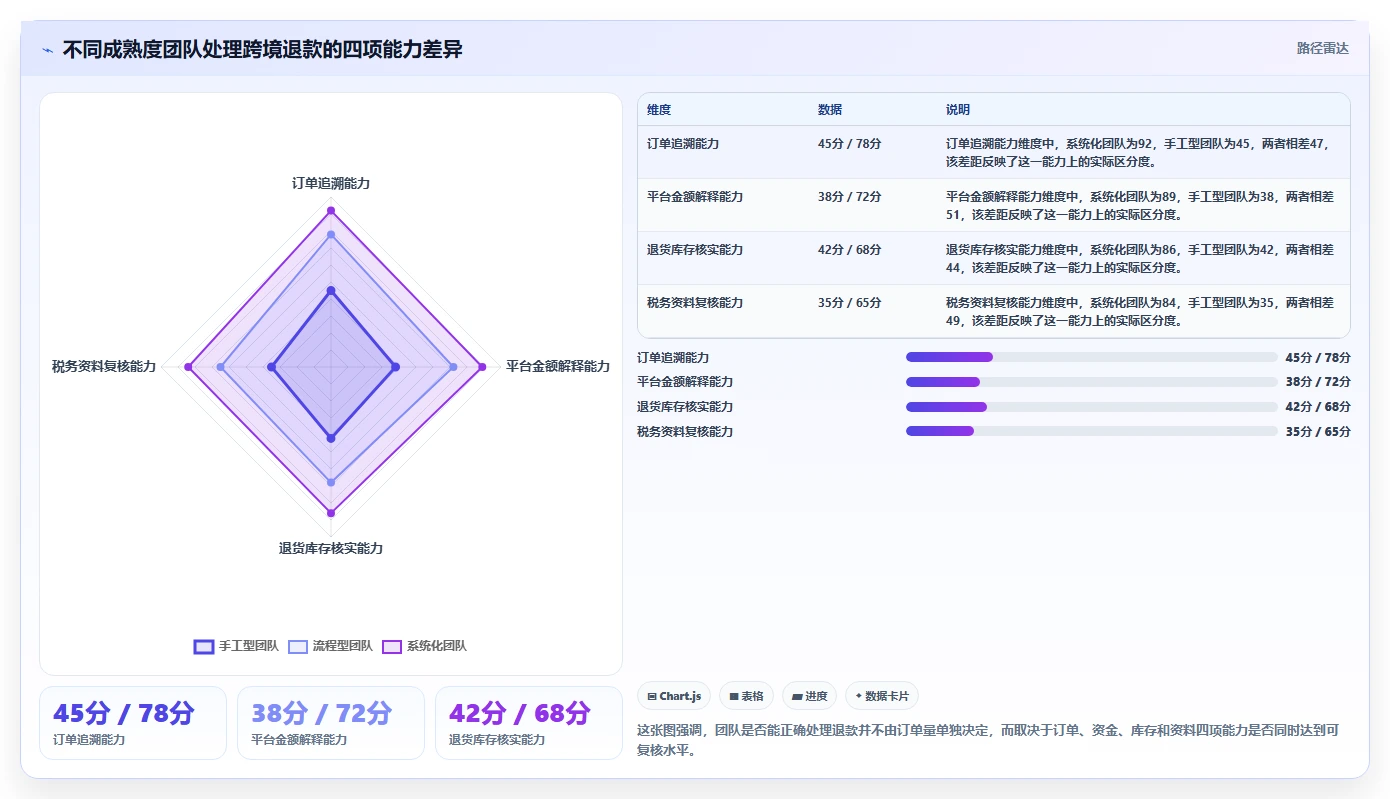This screenshot has width=1390, height=799.
Task: Click 系统化团队 data point on 订单追溯能力 axis
Action: pyautogui.click(x=331, y=210)
